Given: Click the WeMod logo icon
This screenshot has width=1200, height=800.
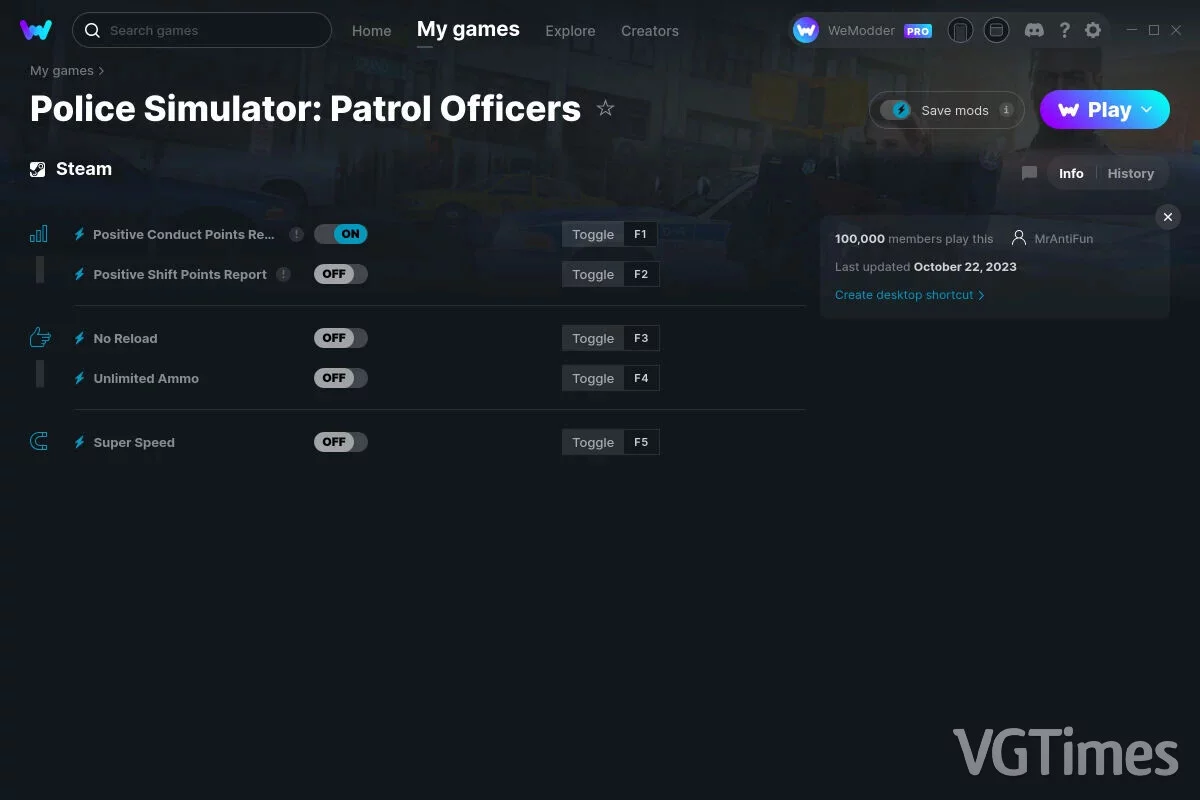Looking at the screenshot, I should tap(36, 30).
